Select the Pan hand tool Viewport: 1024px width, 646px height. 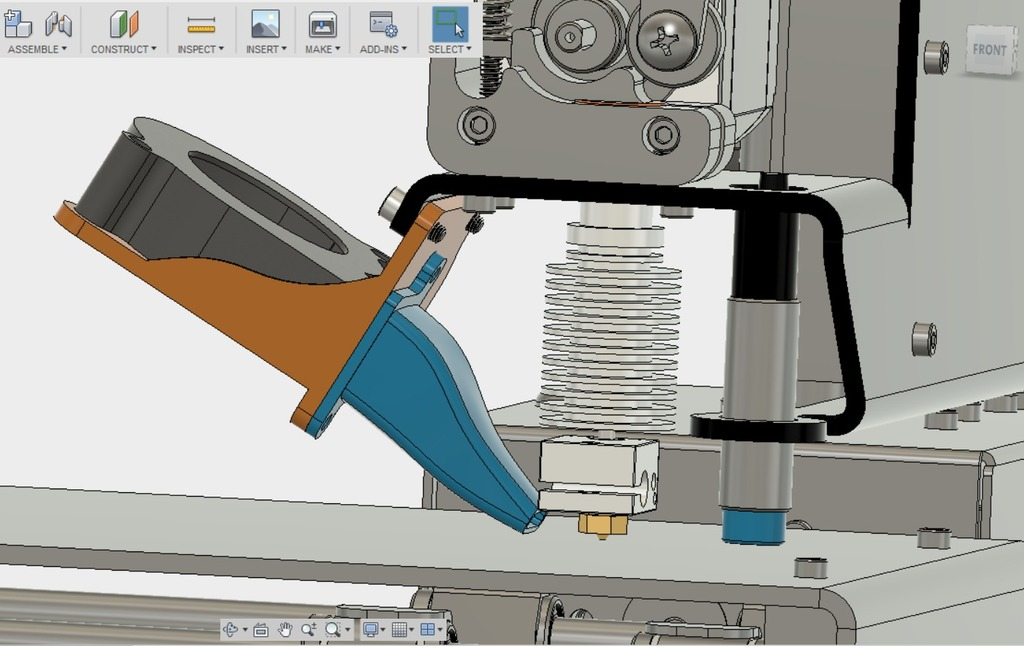pos(285,630)
